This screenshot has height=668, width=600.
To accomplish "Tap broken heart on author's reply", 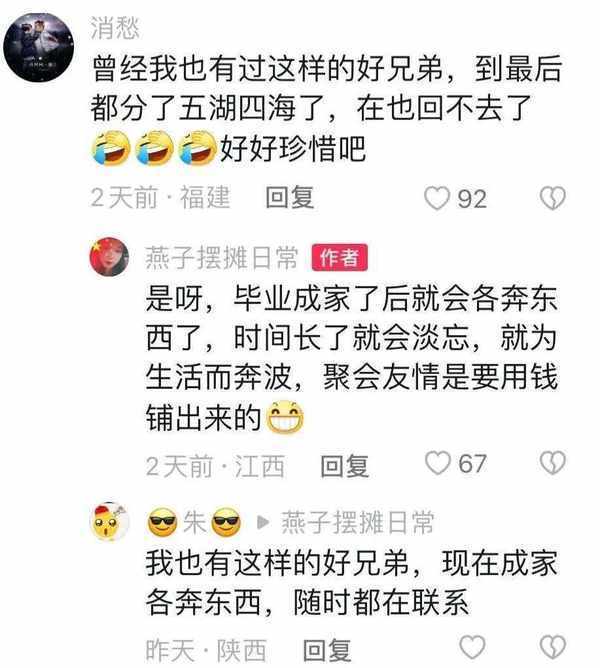I will (x=553, y=463).
